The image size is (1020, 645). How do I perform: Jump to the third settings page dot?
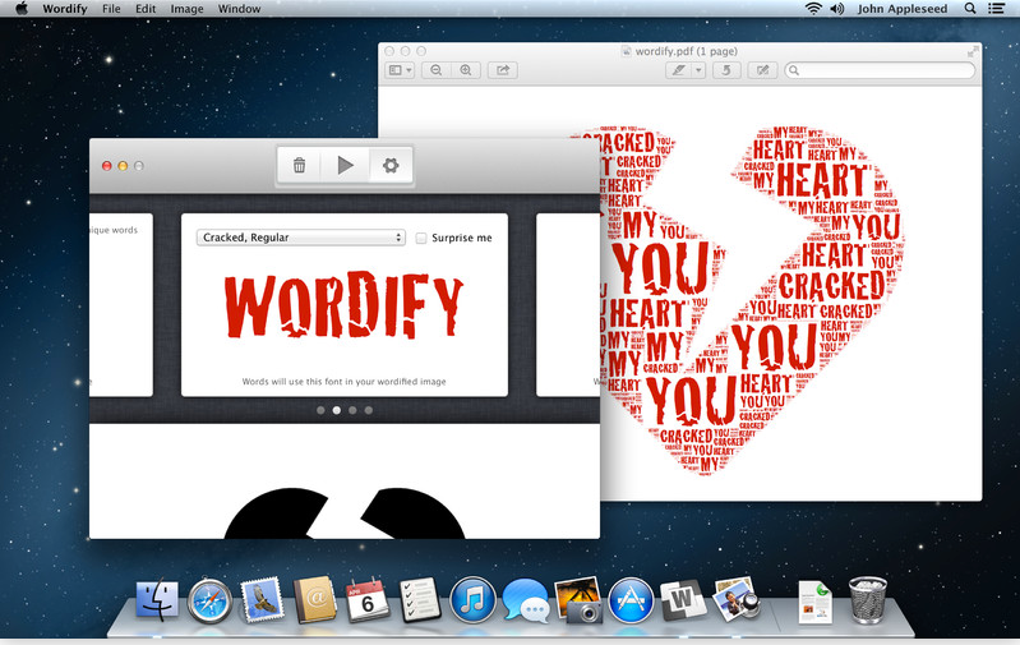(x=353, y=410)
